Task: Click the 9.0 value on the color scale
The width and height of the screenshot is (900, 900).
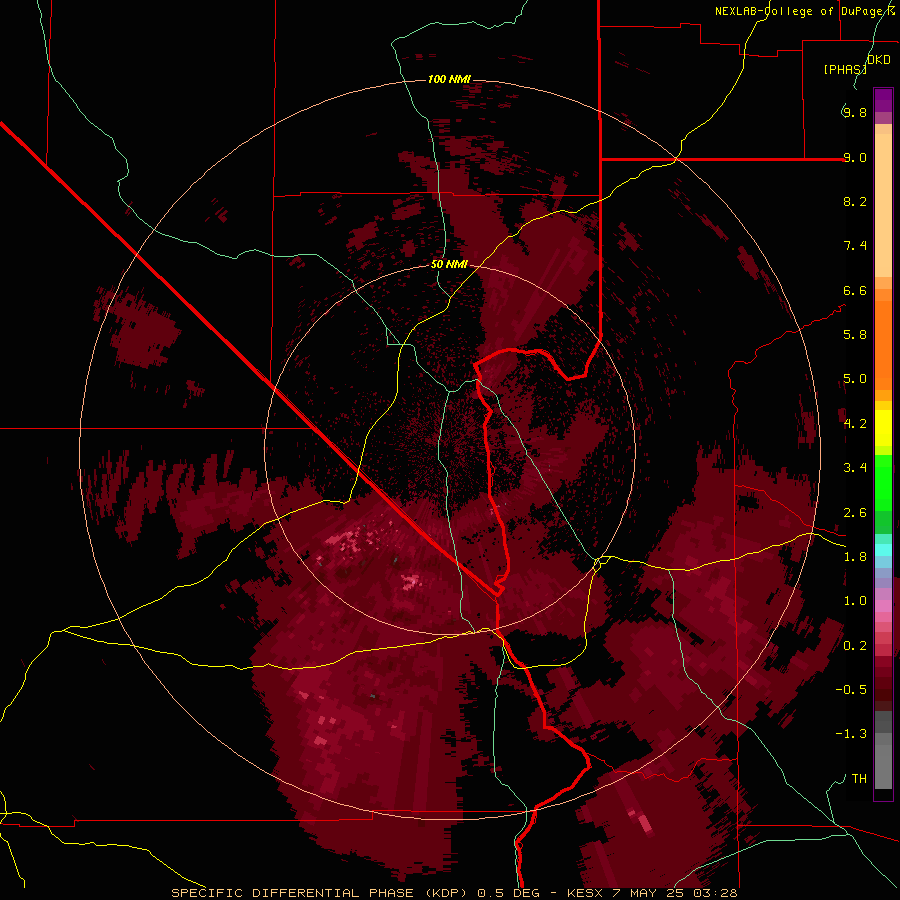Action: click(855, 157)
